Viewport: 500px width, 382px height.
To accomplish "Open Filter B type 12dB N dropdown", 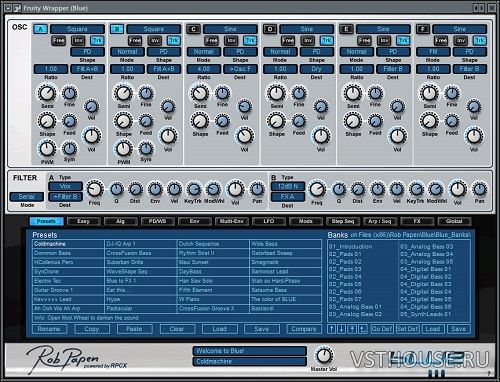I will [288, 186].
